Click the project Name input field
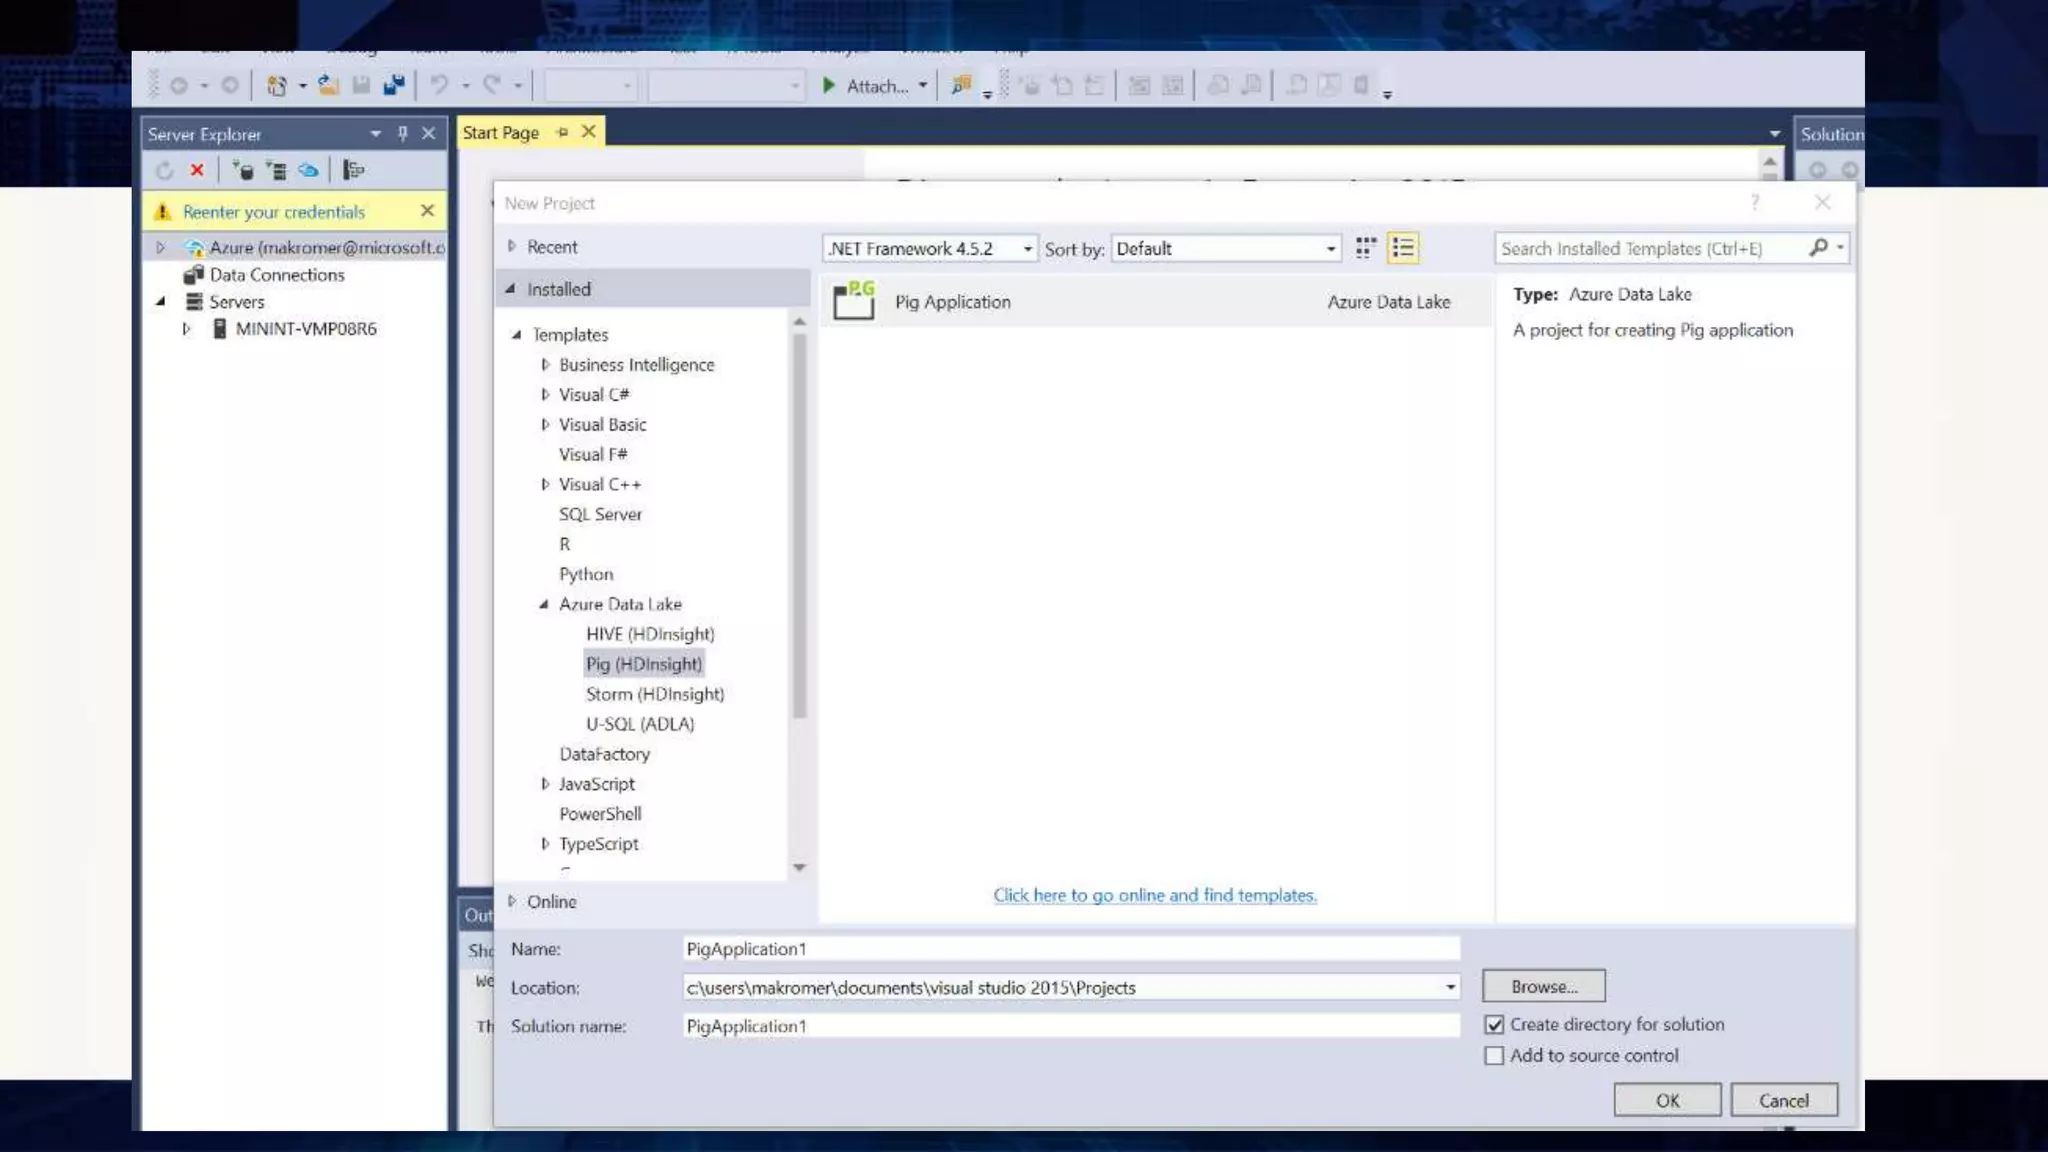The height and width of the screenshot is (1152, 2048). tap(1070, 949)
